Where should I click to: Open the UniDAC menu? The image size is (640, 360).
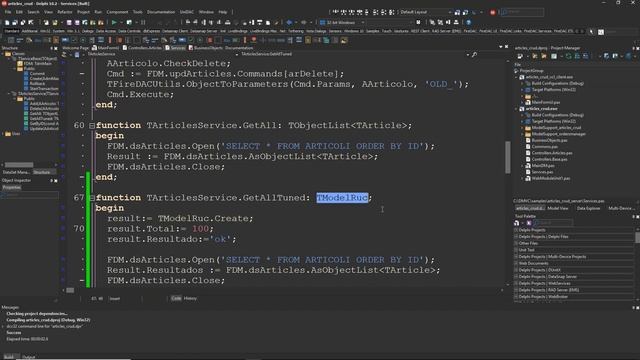click(x=187, y=12)
